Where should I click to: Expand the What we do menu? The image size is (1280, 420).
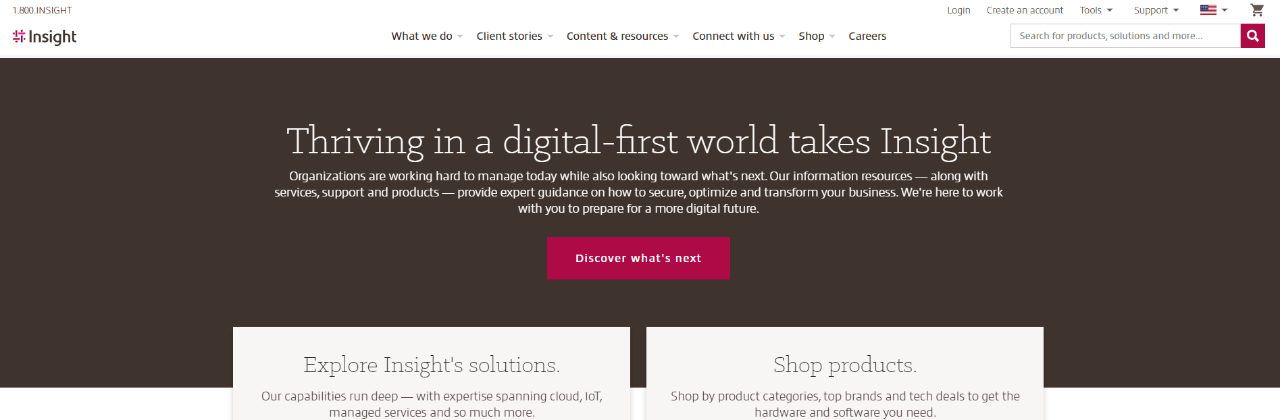coord(427,36)
